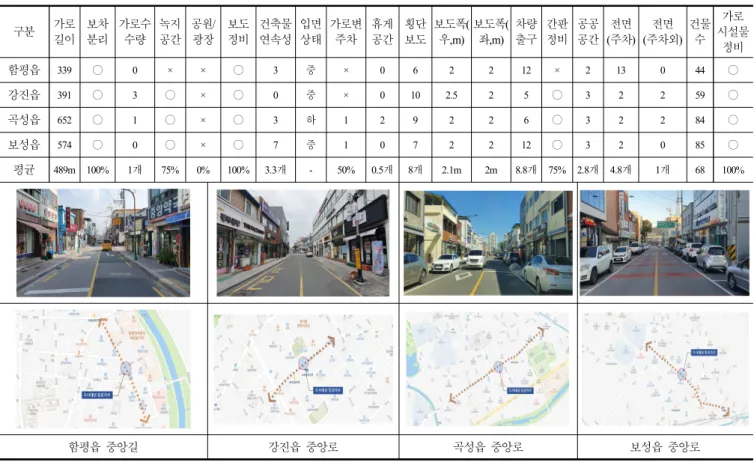Select the 가로 길이 column header
Image resolution: width=754 pixels, height=462 pixels.
pyautogui.click(x=64, y=32)
